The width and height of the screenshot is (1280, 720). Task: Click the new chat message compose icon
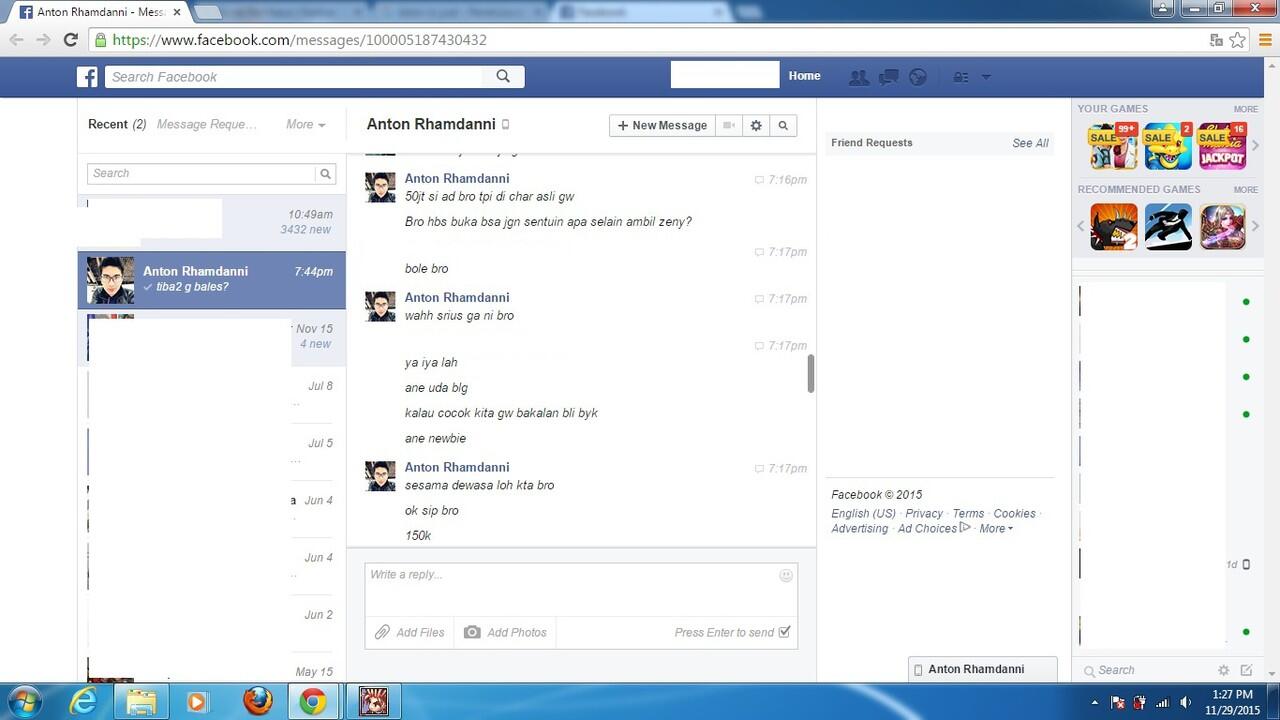tap(1246, 670)
